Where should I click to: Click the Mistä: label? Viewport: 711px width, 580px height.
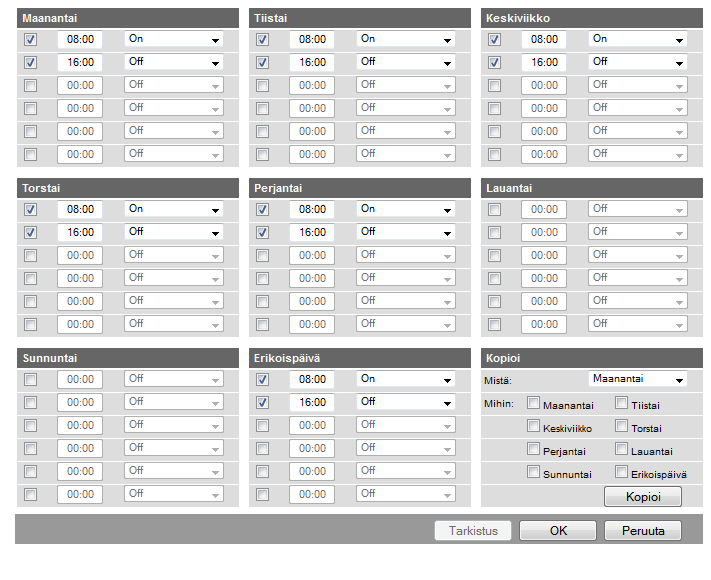point(498,381)
